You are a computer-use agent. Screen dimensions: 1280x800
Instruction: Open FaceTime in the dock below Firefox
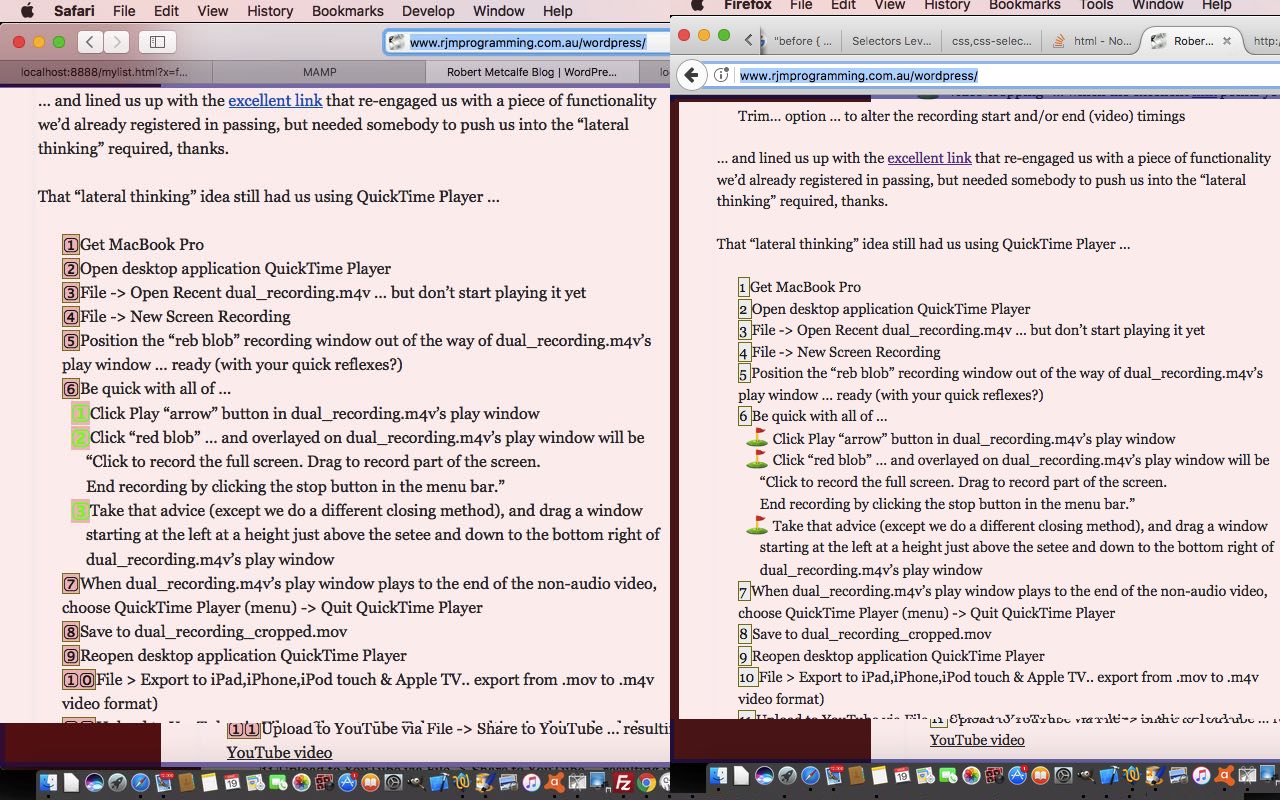point(948,776)
